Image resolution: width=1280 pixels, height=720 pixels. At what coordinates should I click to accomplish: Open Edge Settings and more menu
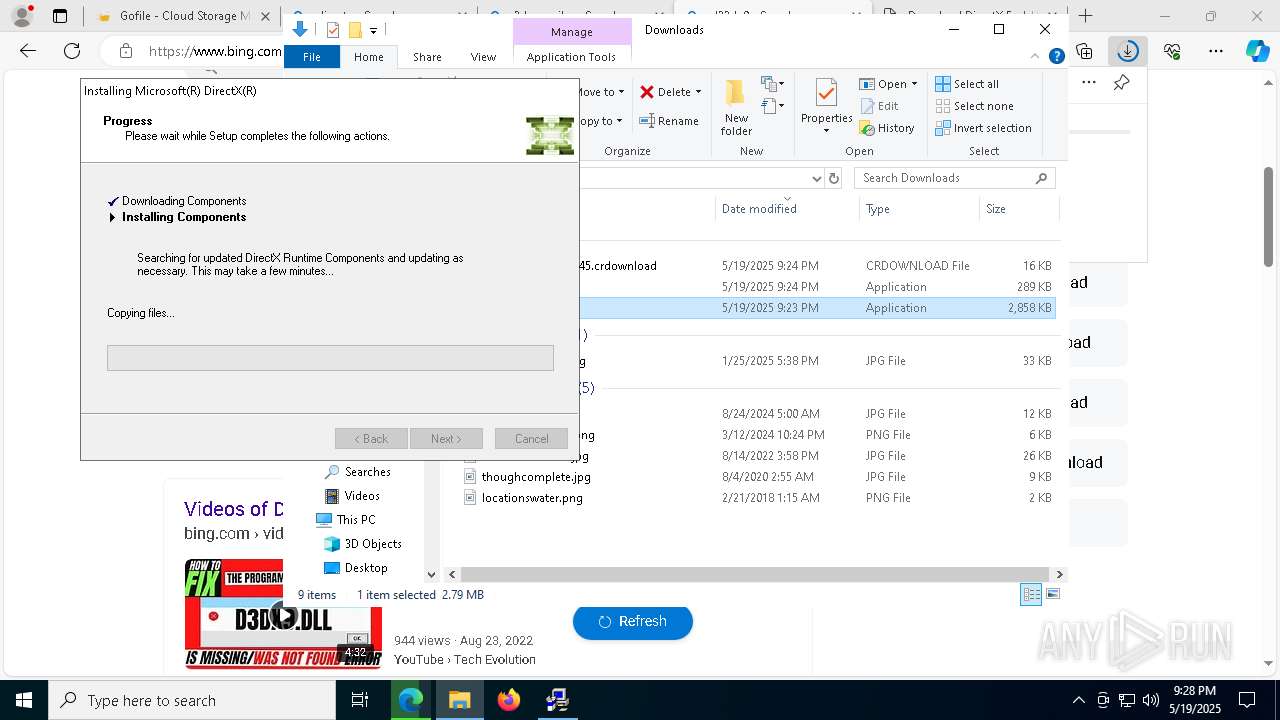(x=1216, y=51)
